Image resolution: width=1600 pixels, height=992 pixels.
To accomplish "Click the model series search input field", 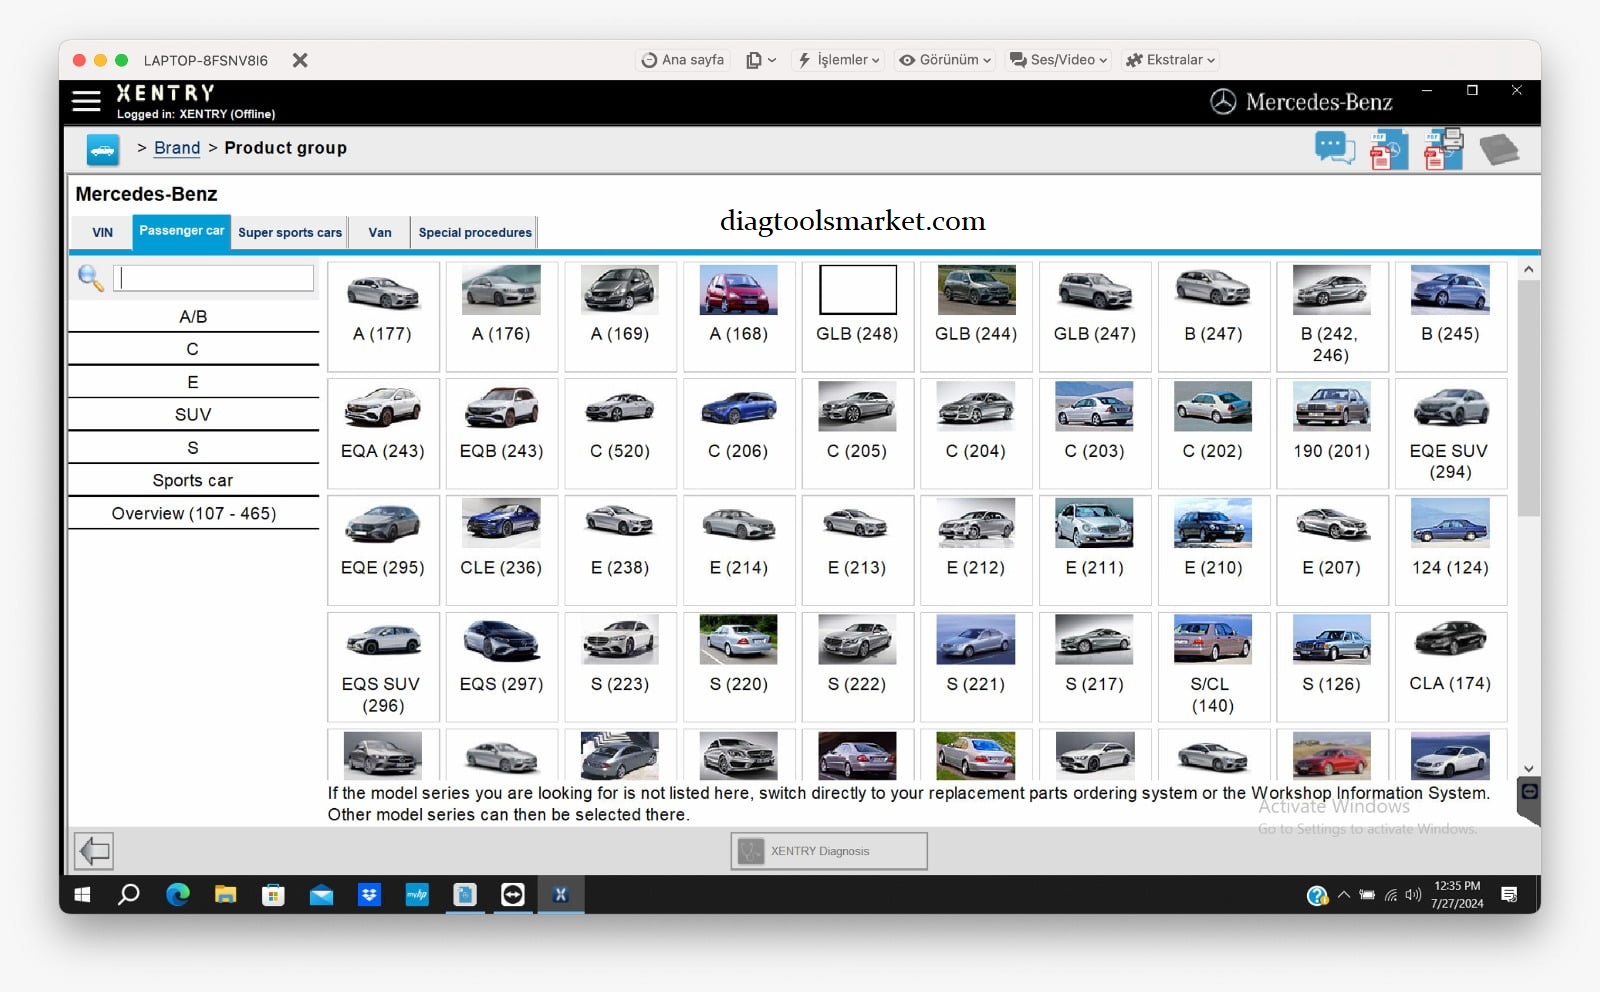I will (214, 278).
